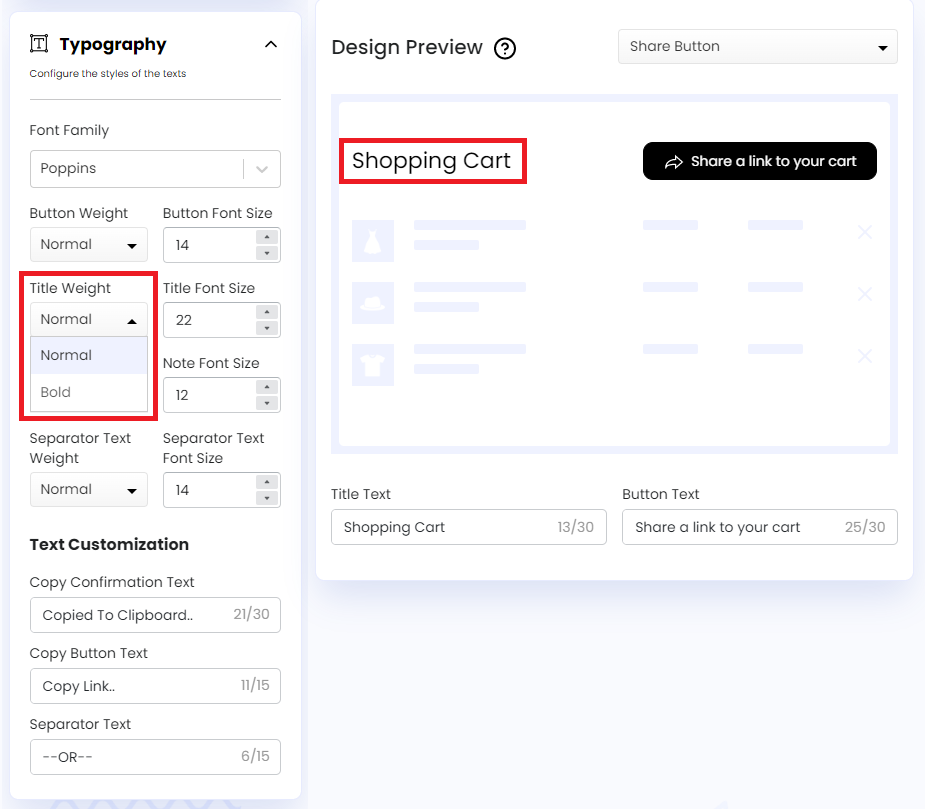Viewport: 925px width, 809px height.
Task: Increase the Title Font Size value
Action: [266, 312]
